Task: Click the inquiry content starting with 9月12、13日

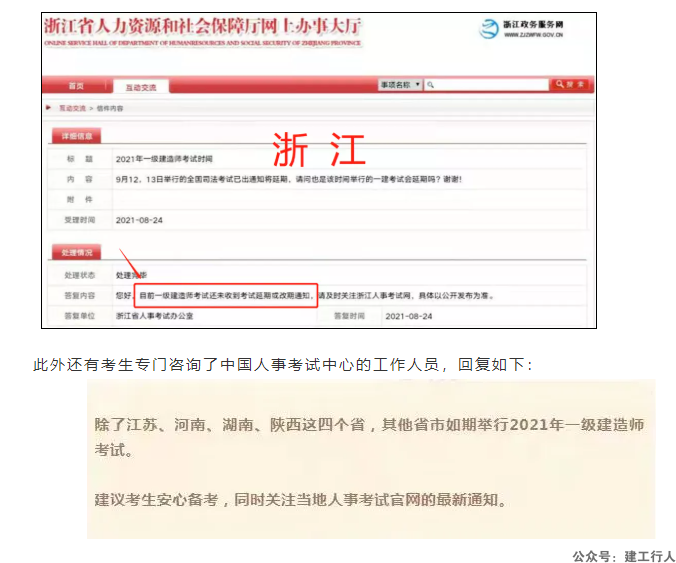Action: 288,179
